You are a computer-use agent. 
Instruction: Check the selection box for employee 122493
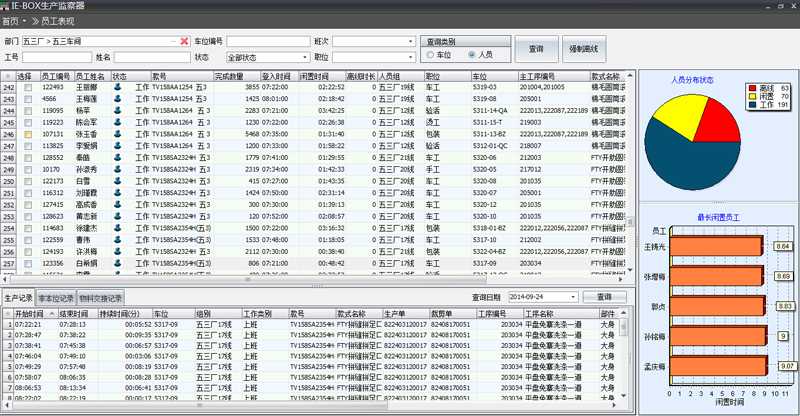(28, 88)
